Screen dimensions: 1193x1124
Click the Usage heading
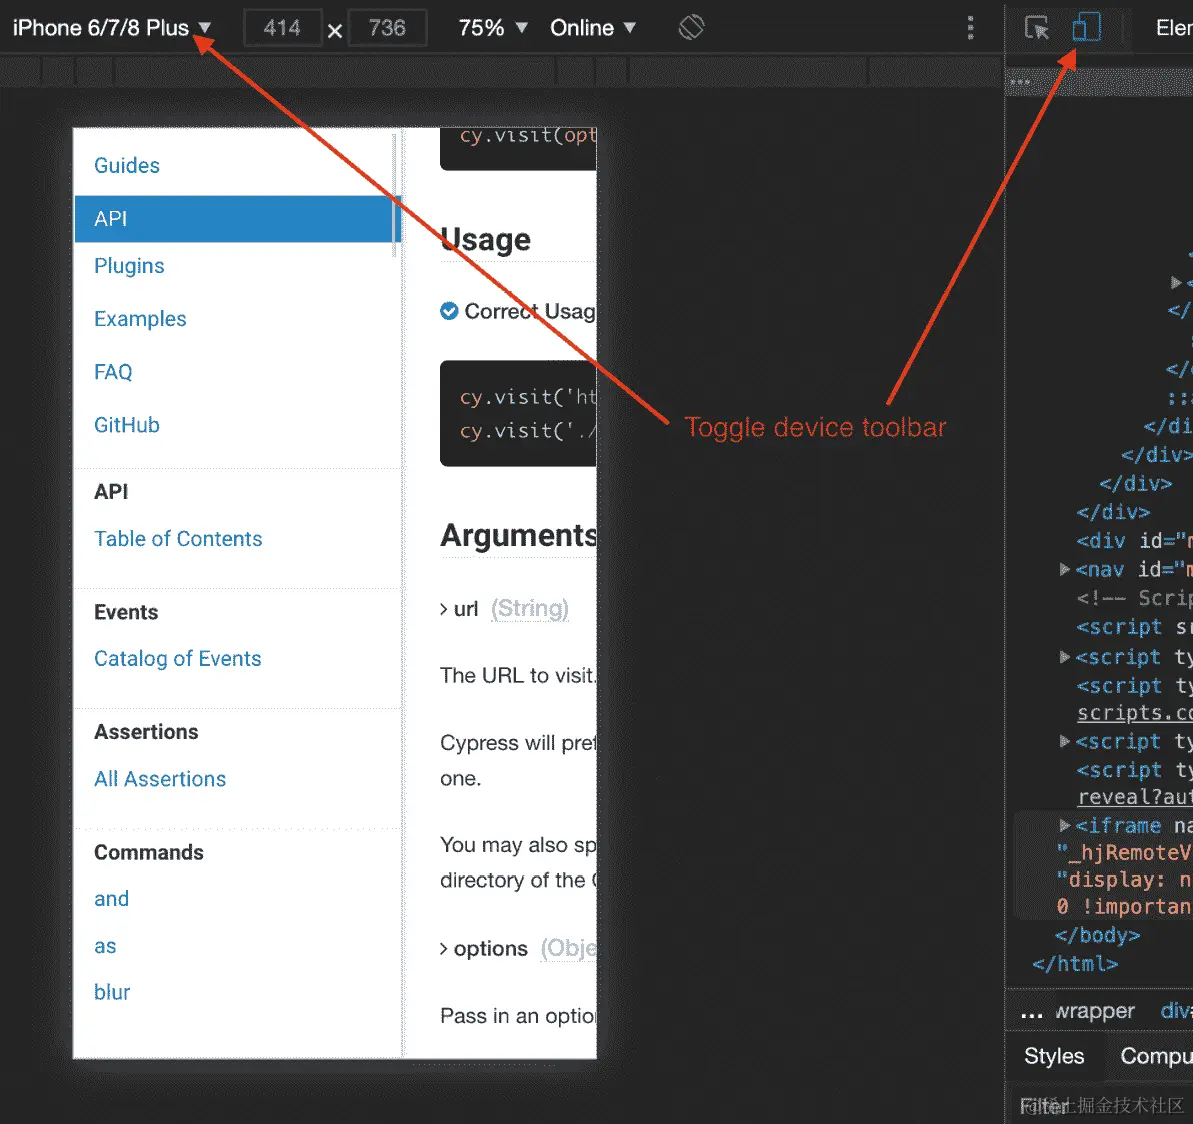click(485, 240)
